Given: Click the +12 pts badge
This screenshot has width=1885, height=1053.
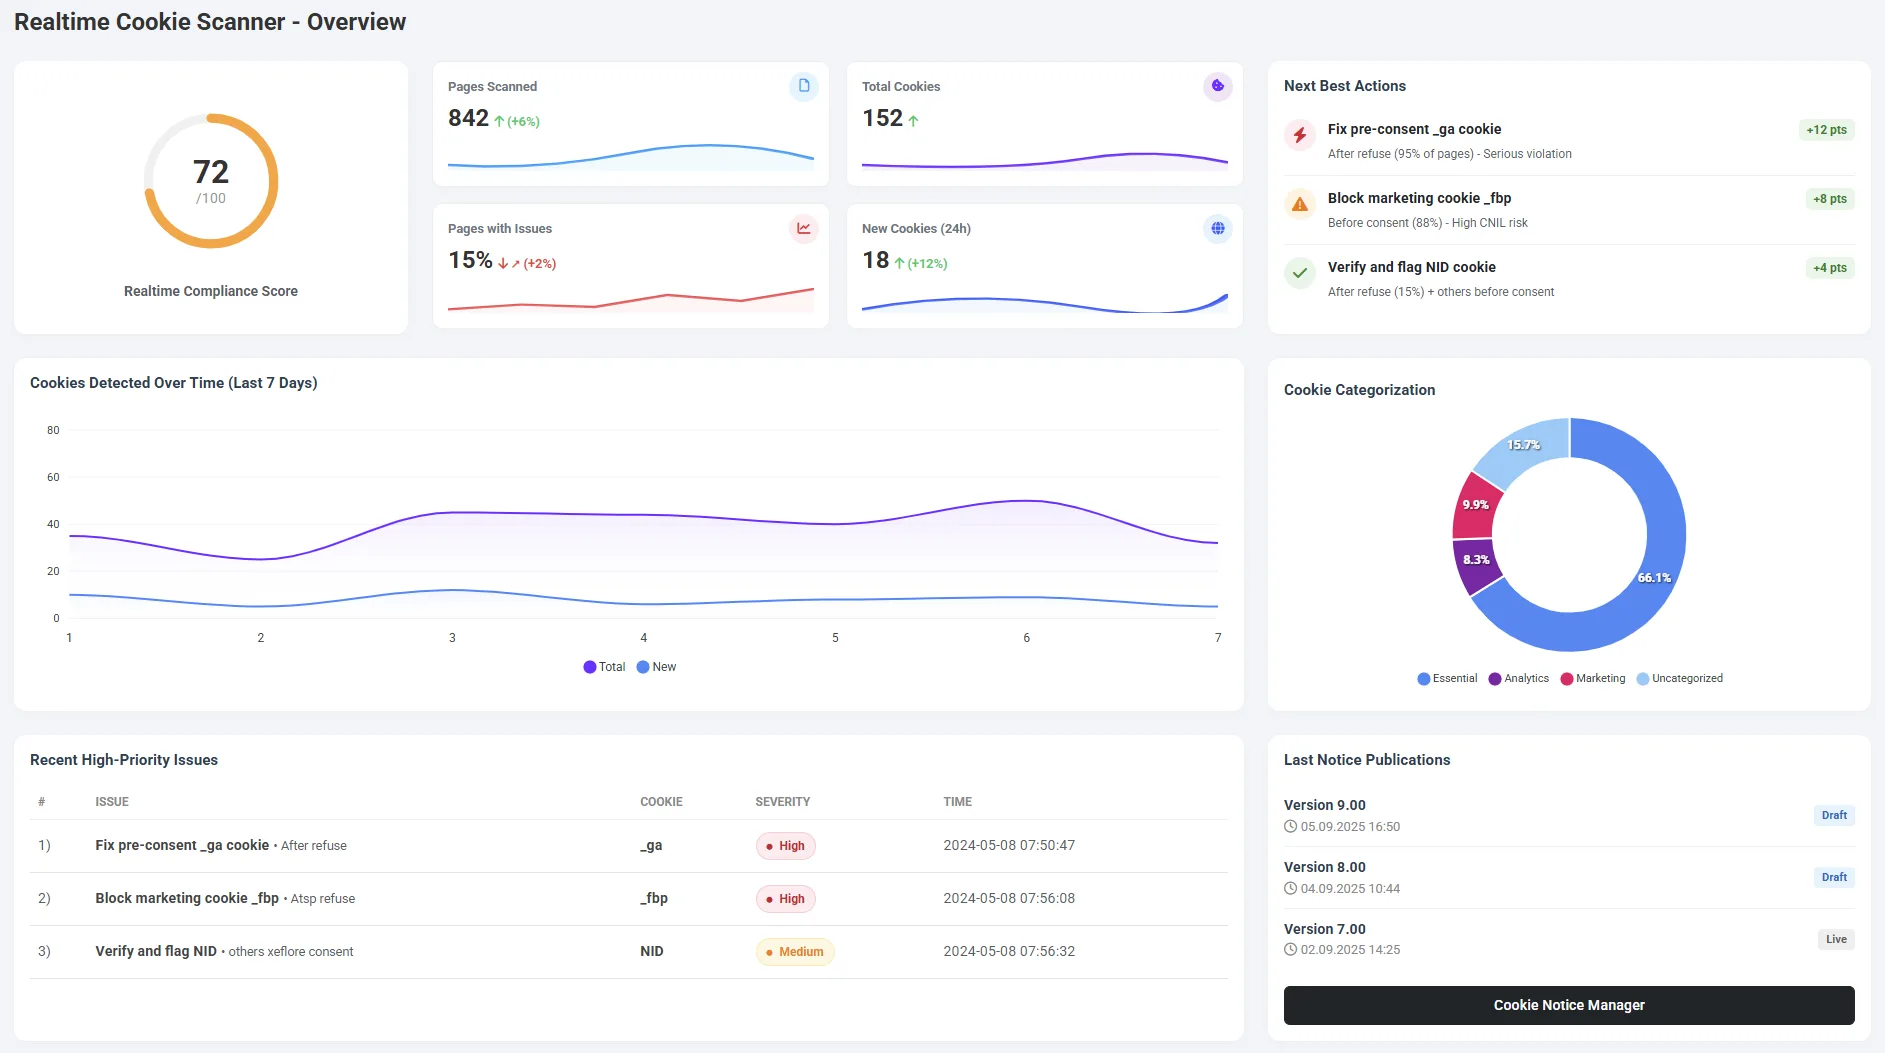Looking at the screenshot, I should pos(1826,130).
